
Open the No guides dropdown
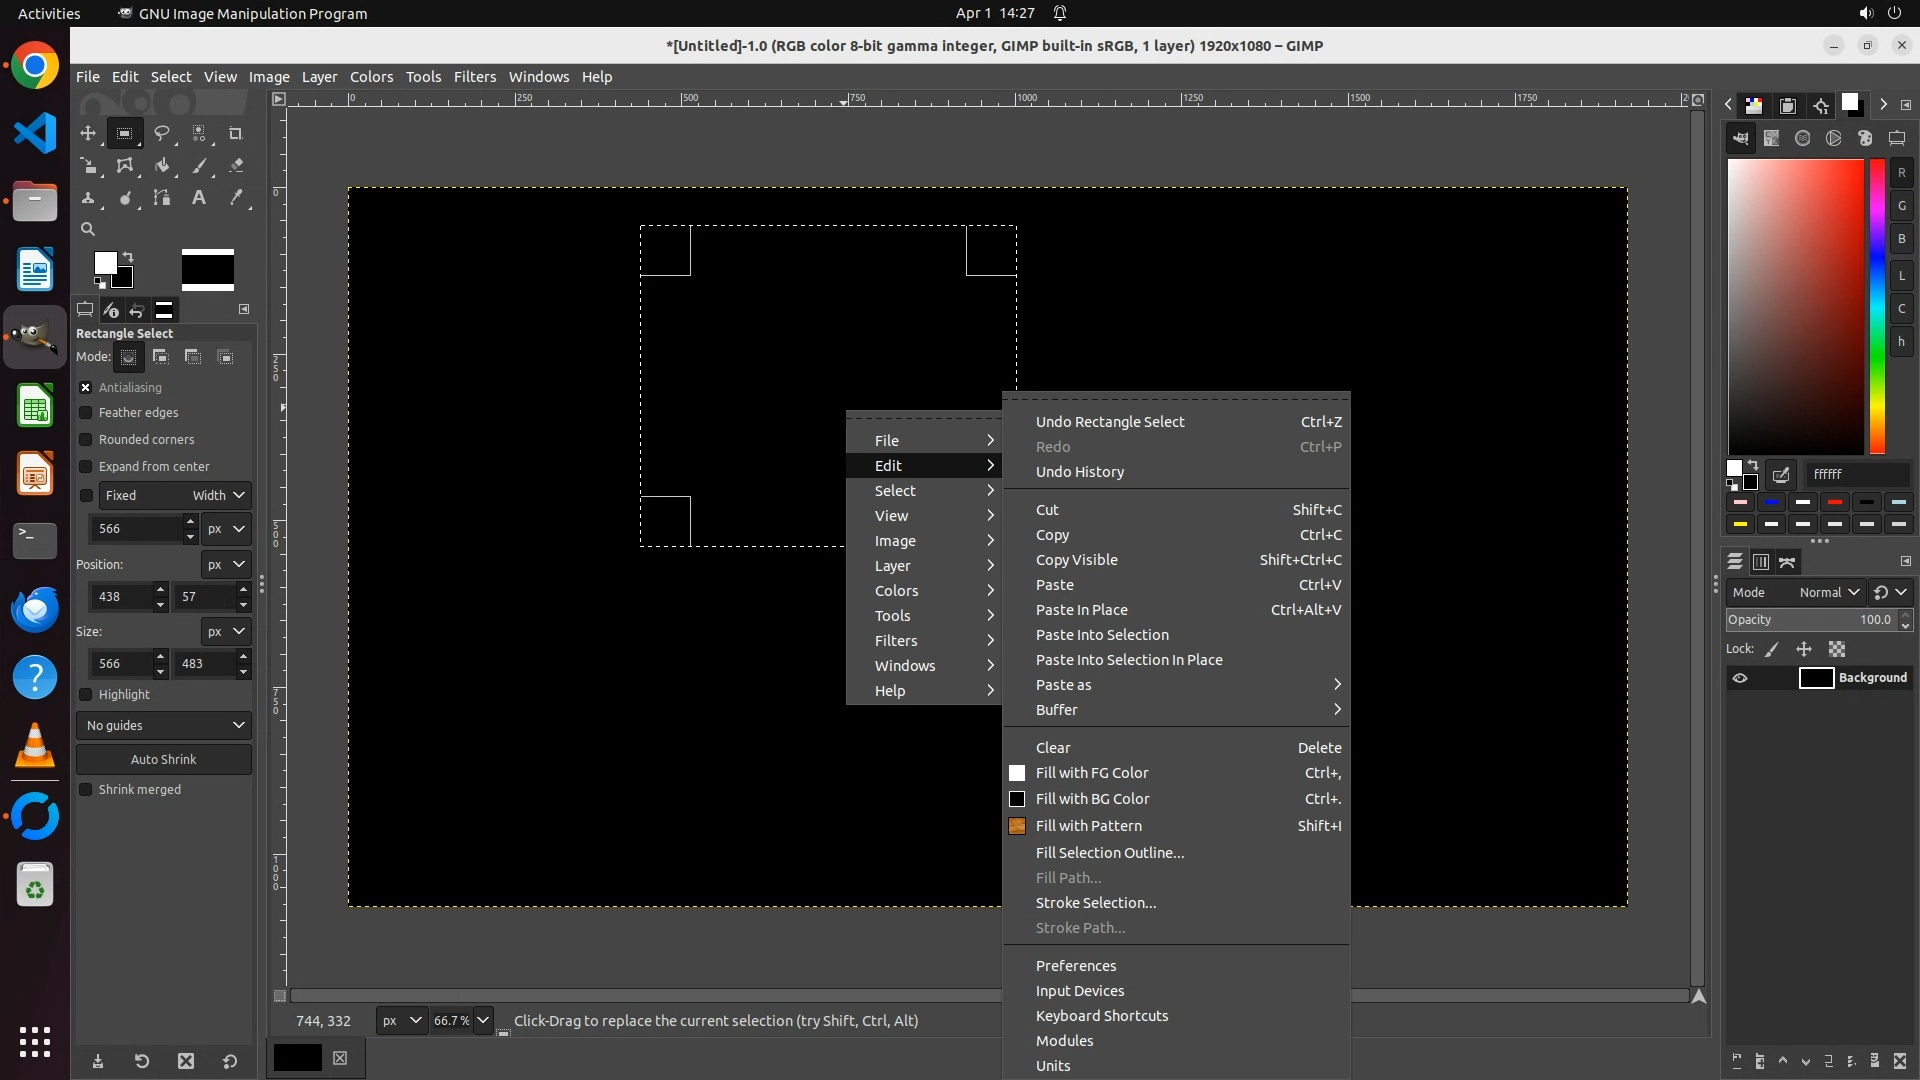(x=164, y=726)
